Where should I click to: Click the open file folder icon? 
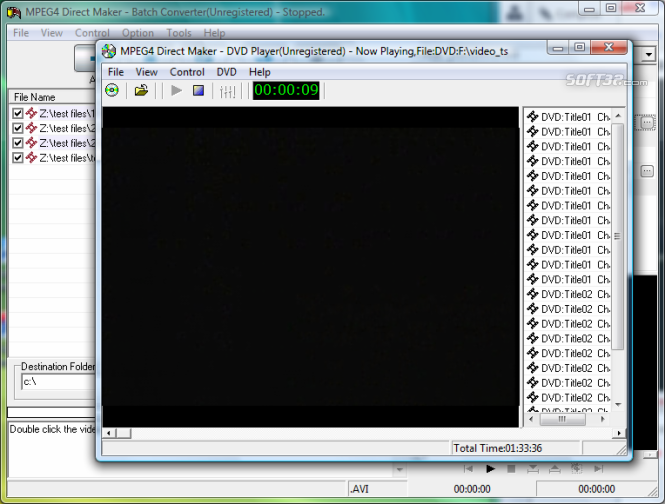click(x=141, y=90)
